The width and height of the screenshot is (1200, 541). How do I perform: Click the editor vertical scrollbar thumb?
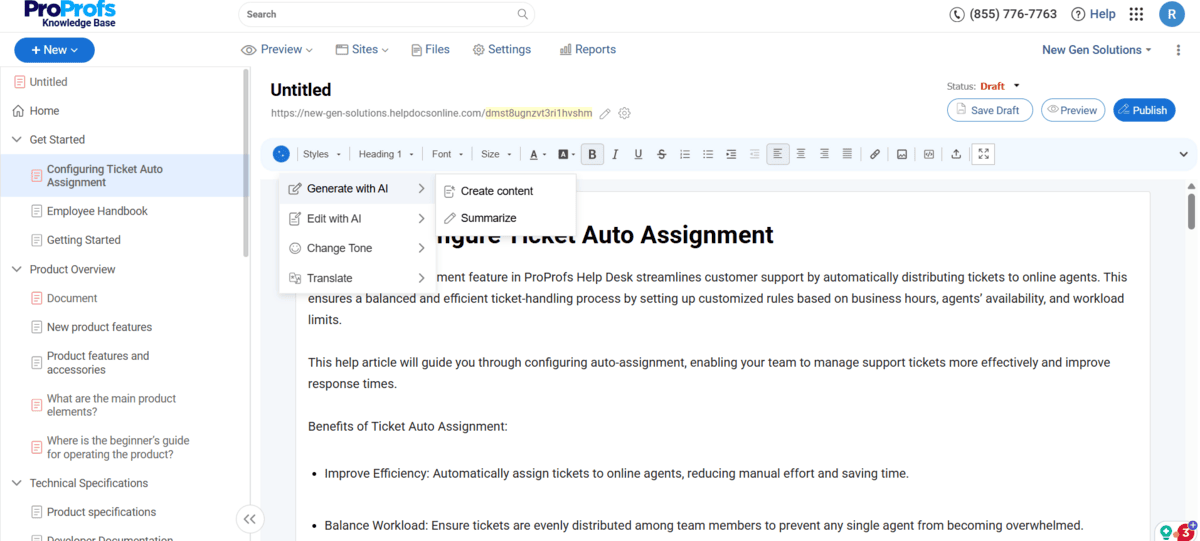click(x=1191, y=210)
